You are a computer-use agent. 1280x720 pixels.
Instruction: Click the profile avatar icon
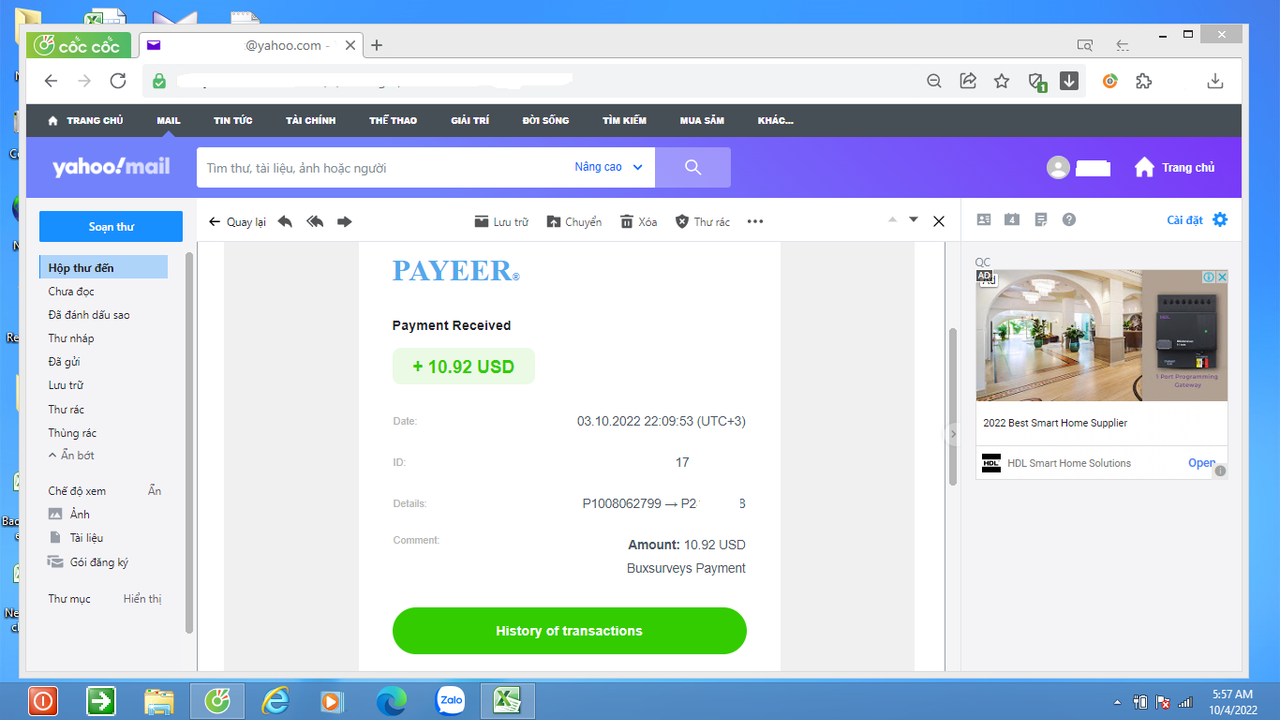1058,168
